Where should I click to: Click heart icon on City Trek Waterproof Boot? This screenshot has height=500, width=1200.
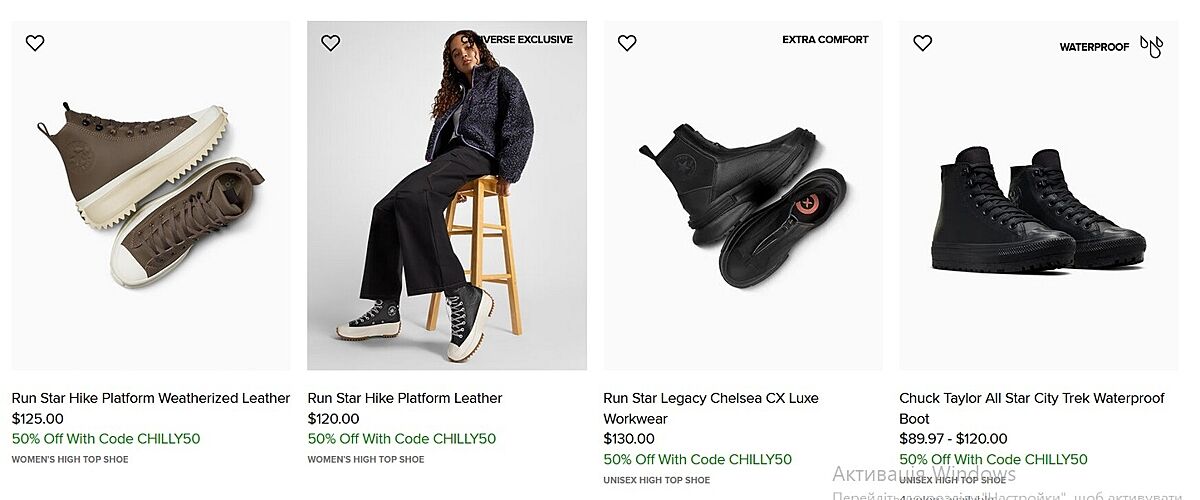click(x=923, y=43)
